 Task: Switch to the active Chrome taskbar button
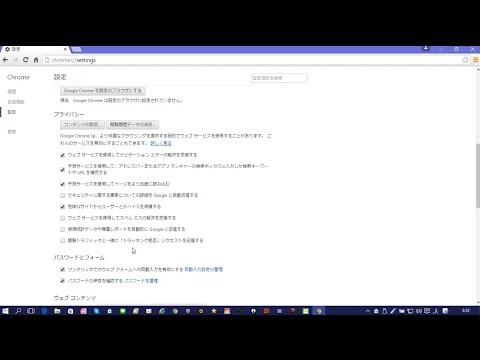[x=319, y=311]
